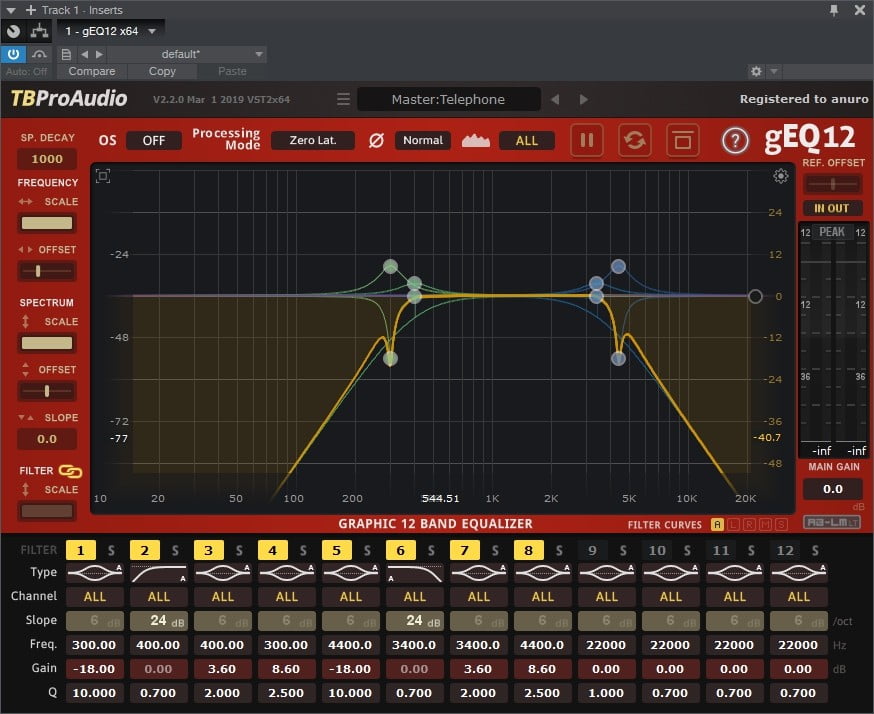Image resolution: width=874 pixels, height=714 pixels.
Task: Click the spectrum analyzer mountain icon
Action: click(x=475, y=140)
